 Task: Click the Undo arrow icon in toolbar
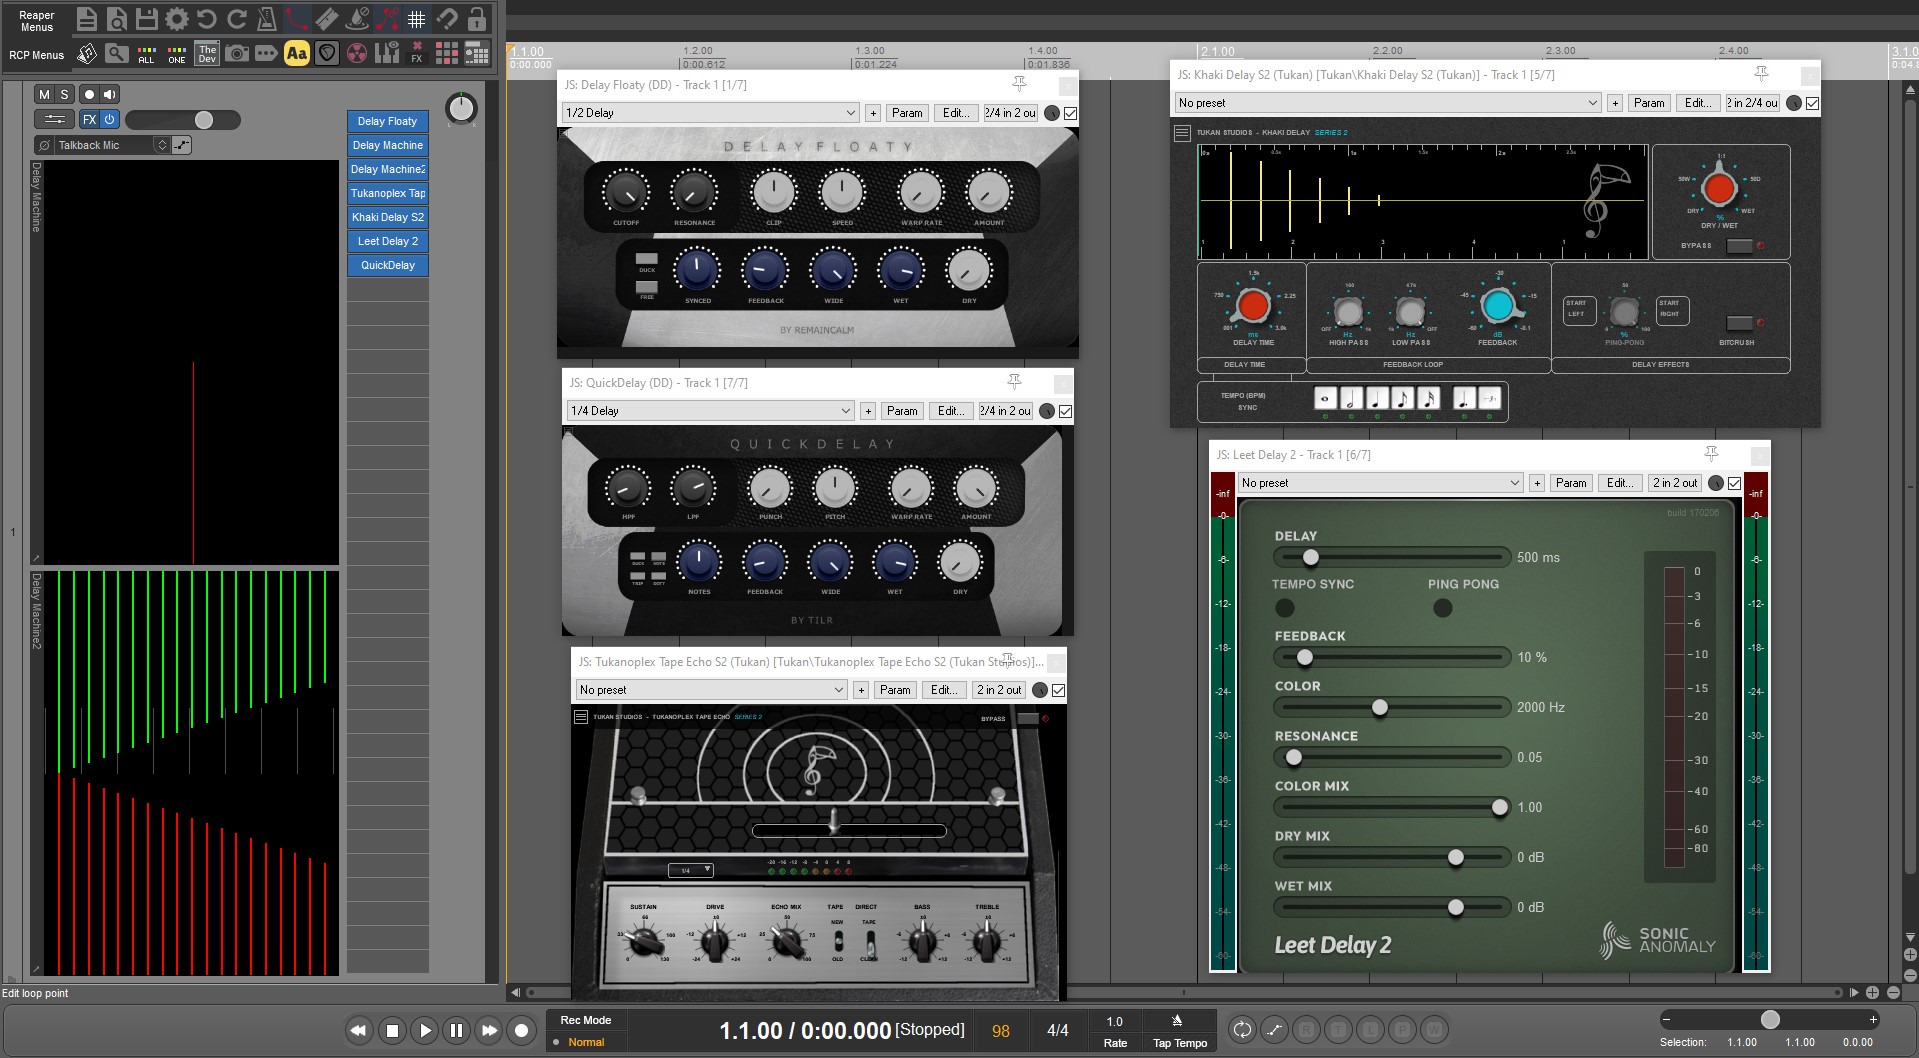(x=207, y=18)
